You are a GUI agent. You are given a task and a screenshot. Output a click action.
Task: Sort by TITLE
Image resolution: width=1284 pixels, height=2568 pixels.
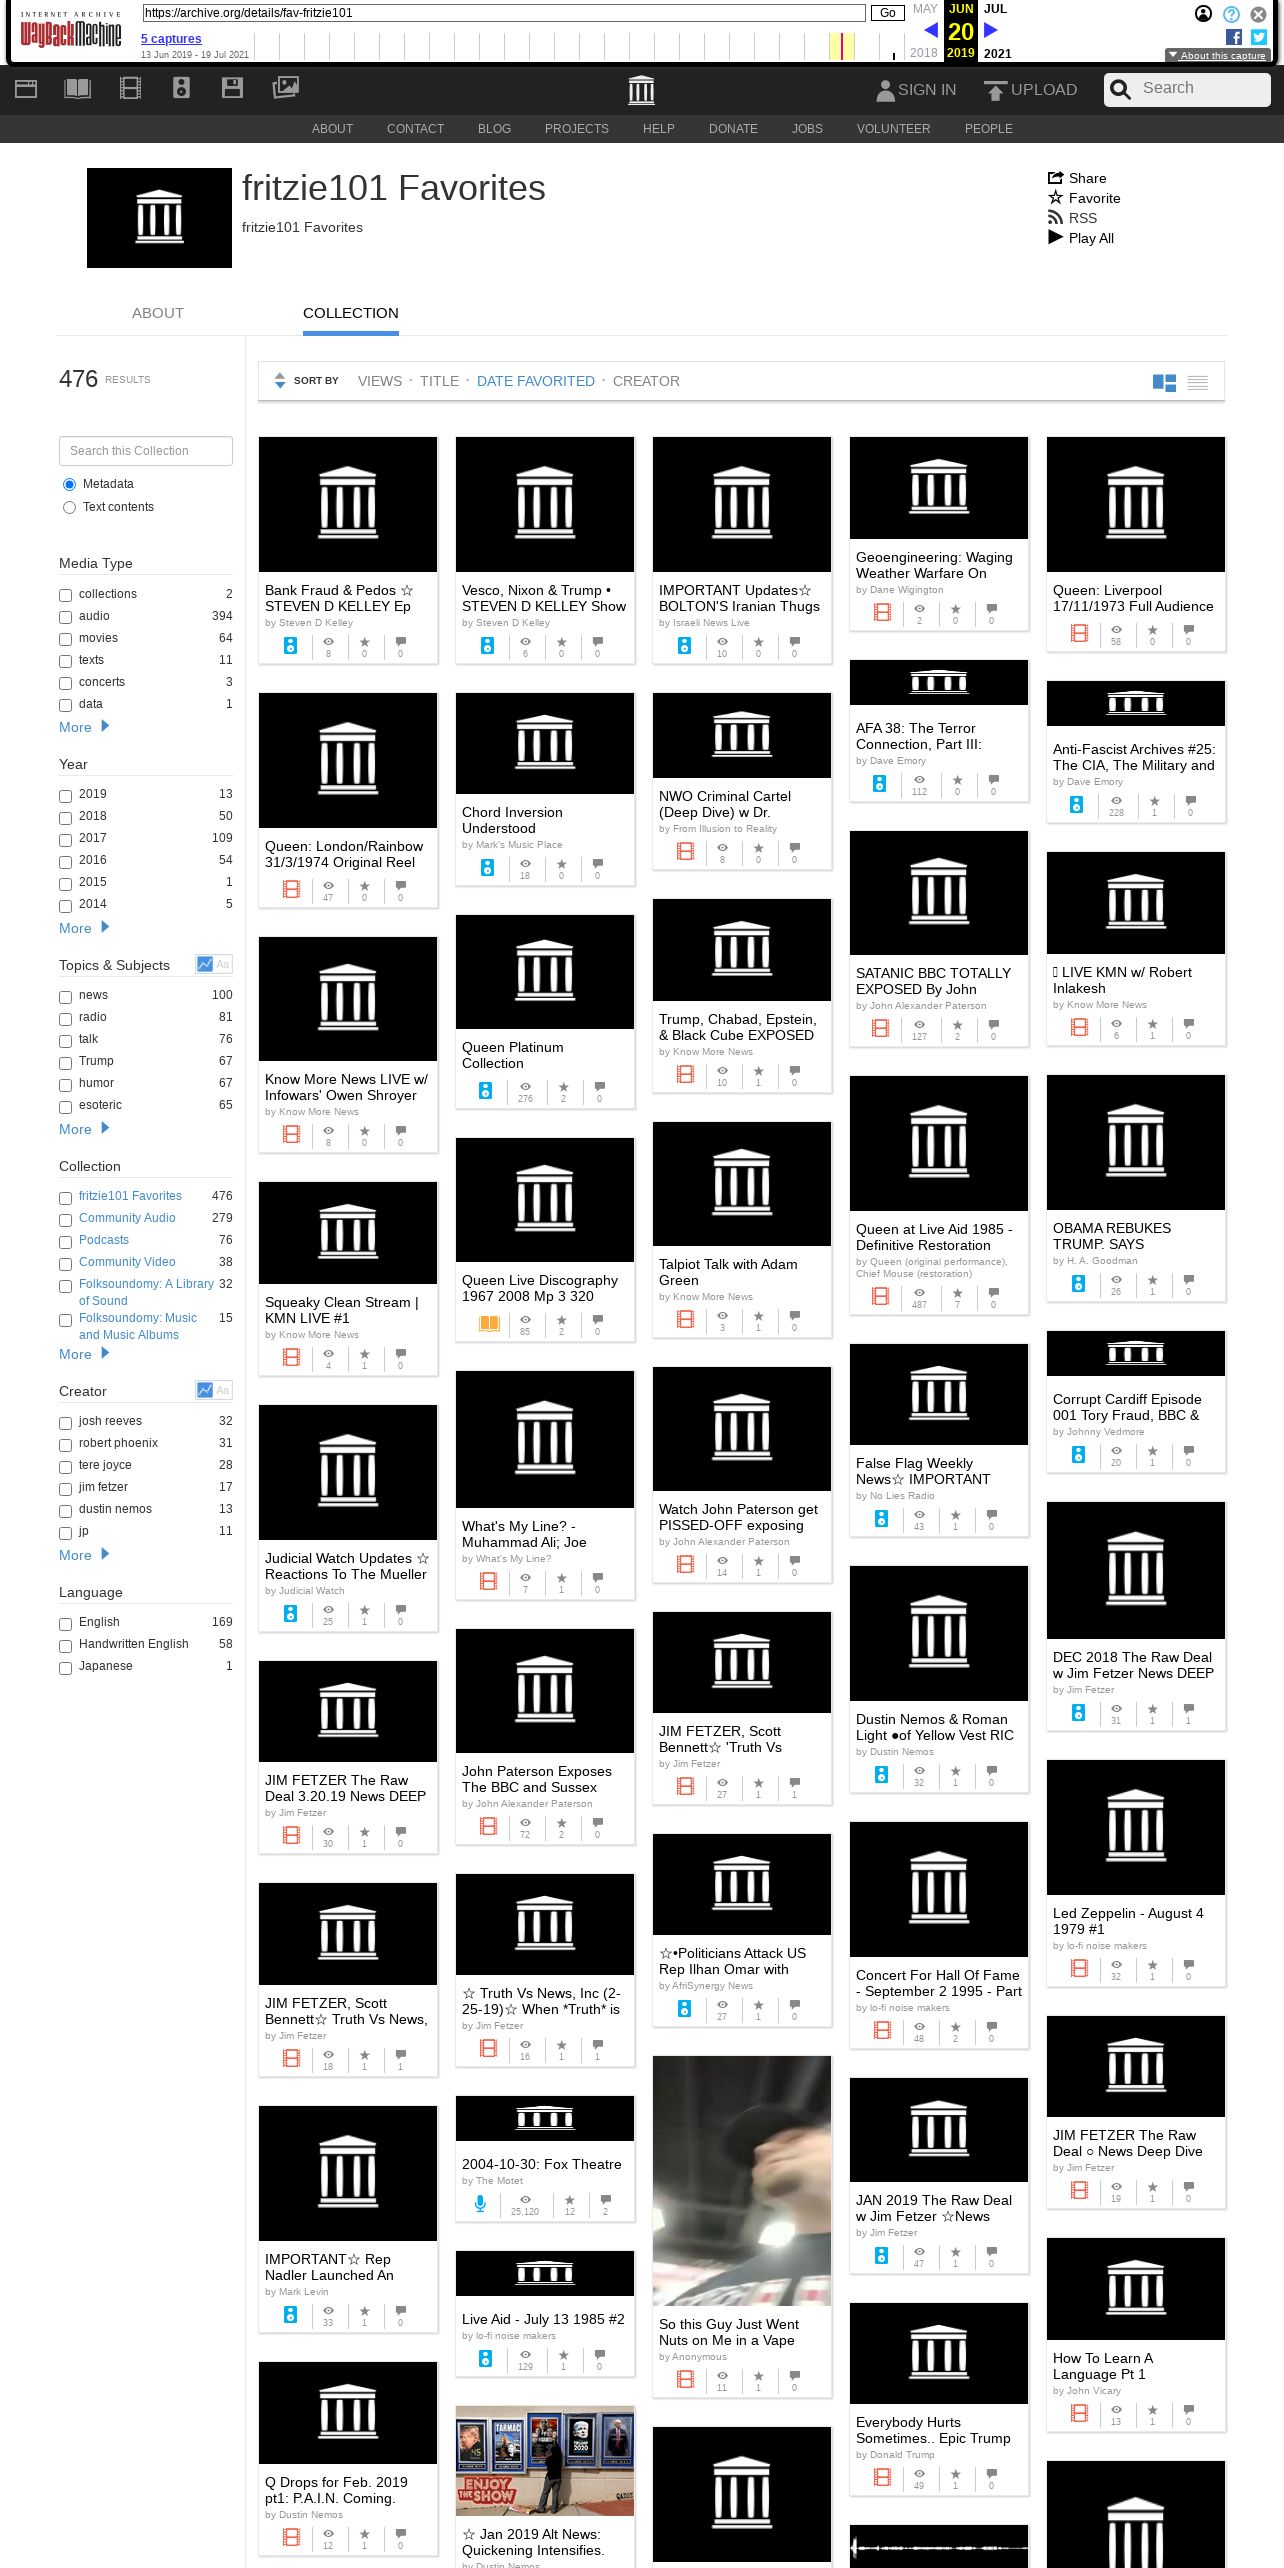click(439, 381)
